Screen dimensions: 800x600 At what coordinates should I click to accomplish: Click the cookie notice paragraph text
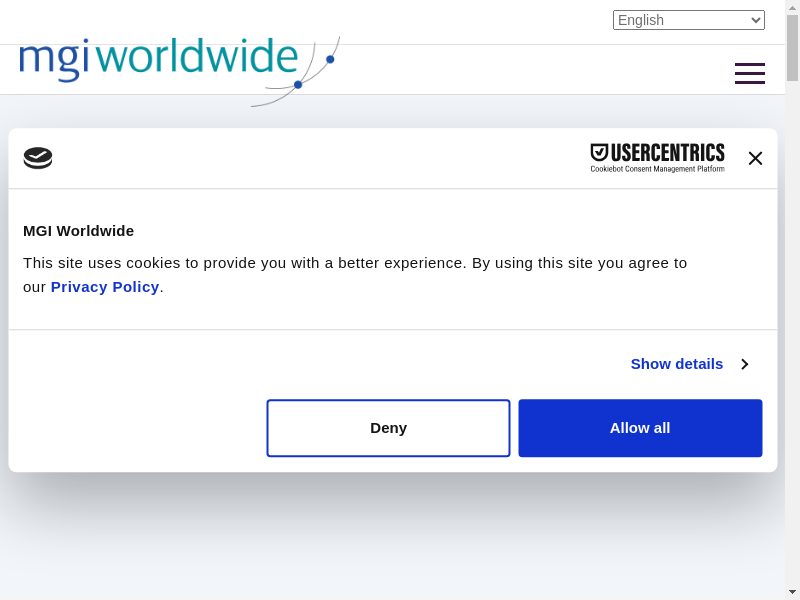click(355, 263)
